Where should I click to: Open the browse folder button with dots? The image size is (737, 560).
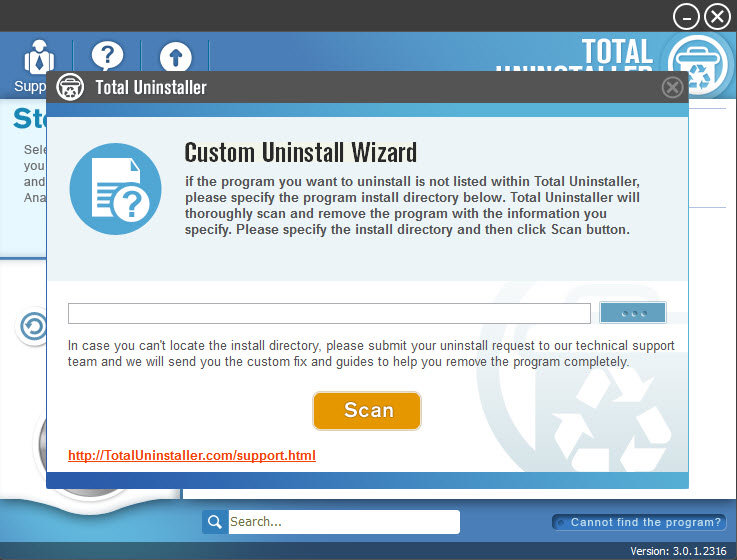pyautogui.click(x=633, y=313)
